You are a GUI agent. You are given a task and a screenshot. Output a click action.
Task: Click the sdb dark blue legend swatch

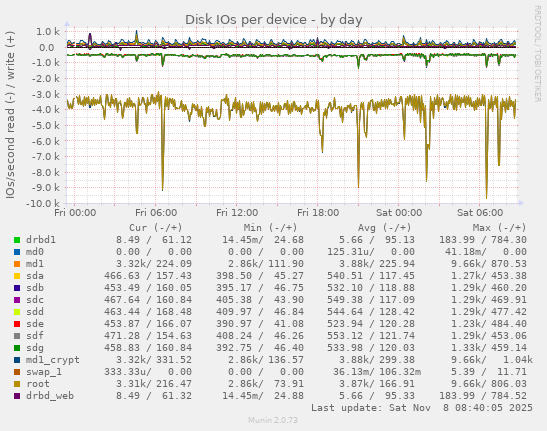pos(17,288)
